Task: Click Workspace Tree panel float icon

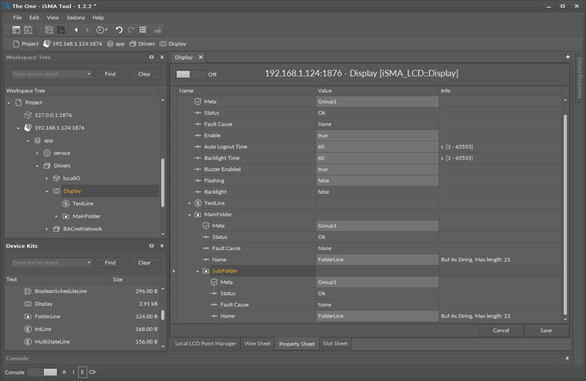Action: tap(151, 57)
